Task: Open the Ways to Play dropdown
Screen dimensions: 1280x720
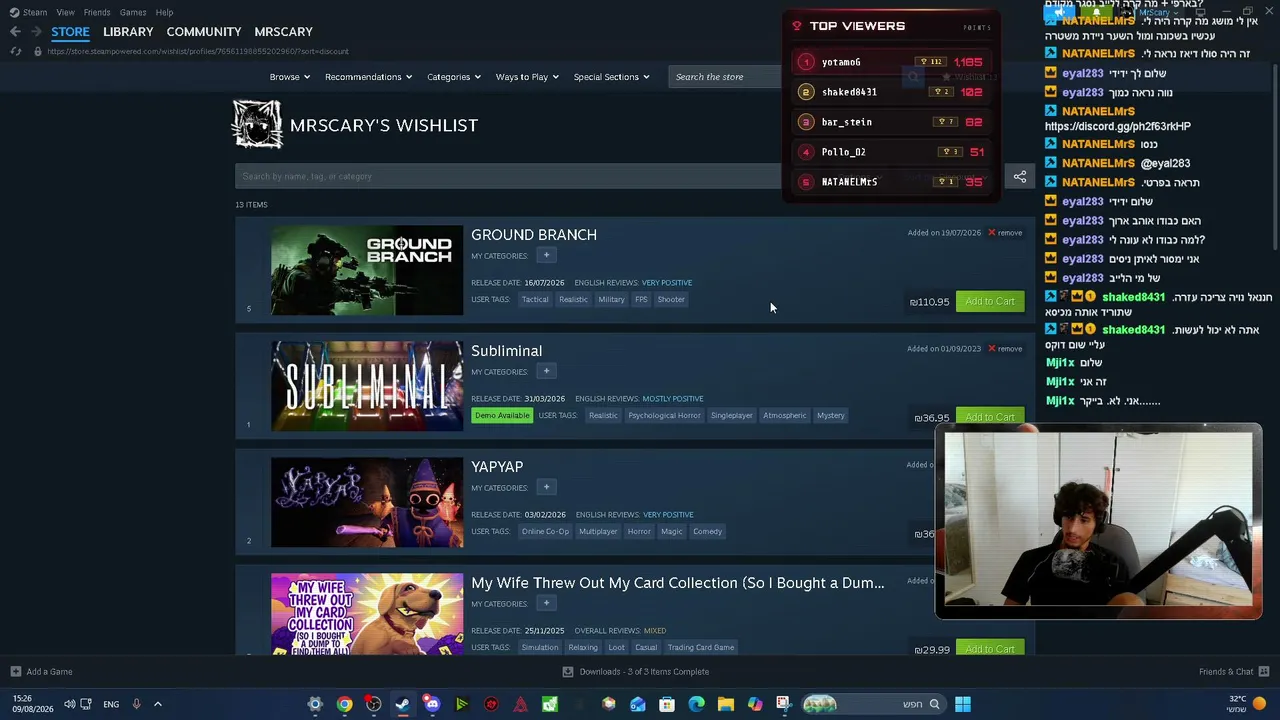Action: [x=527, y=77]
